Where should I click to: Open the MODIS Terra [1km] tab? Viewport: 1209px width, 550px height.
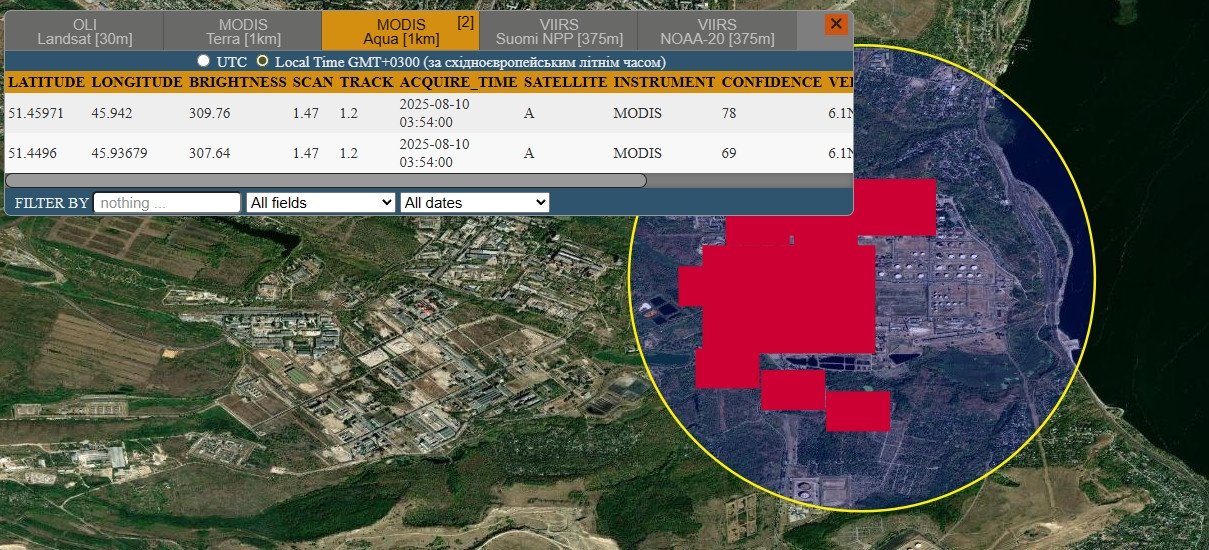(x=242, y=31)
